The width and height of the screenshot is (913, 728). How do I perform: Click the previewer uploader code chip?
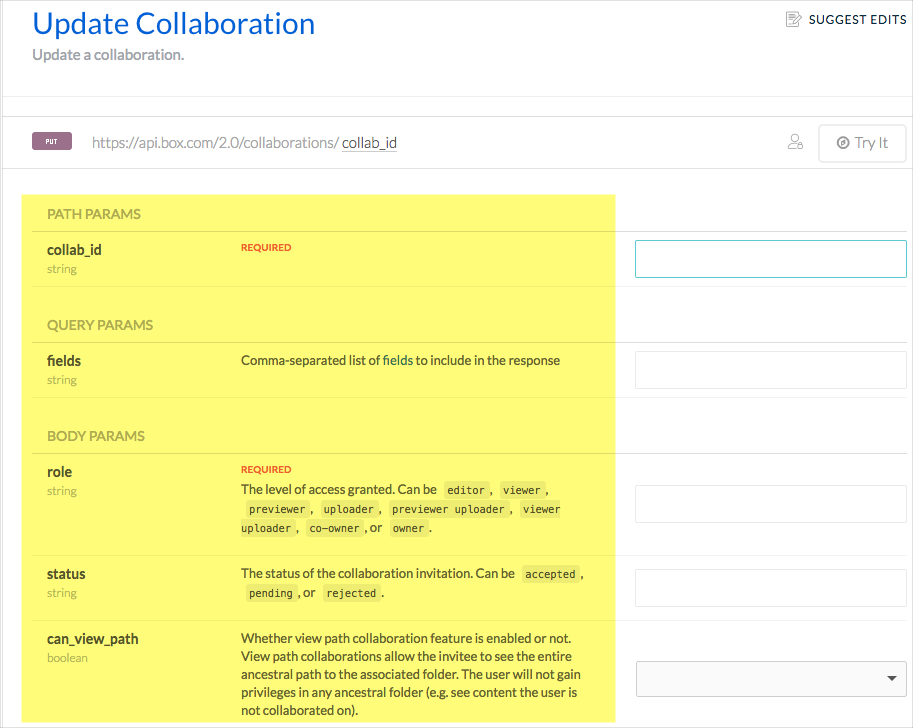[448, 509]
